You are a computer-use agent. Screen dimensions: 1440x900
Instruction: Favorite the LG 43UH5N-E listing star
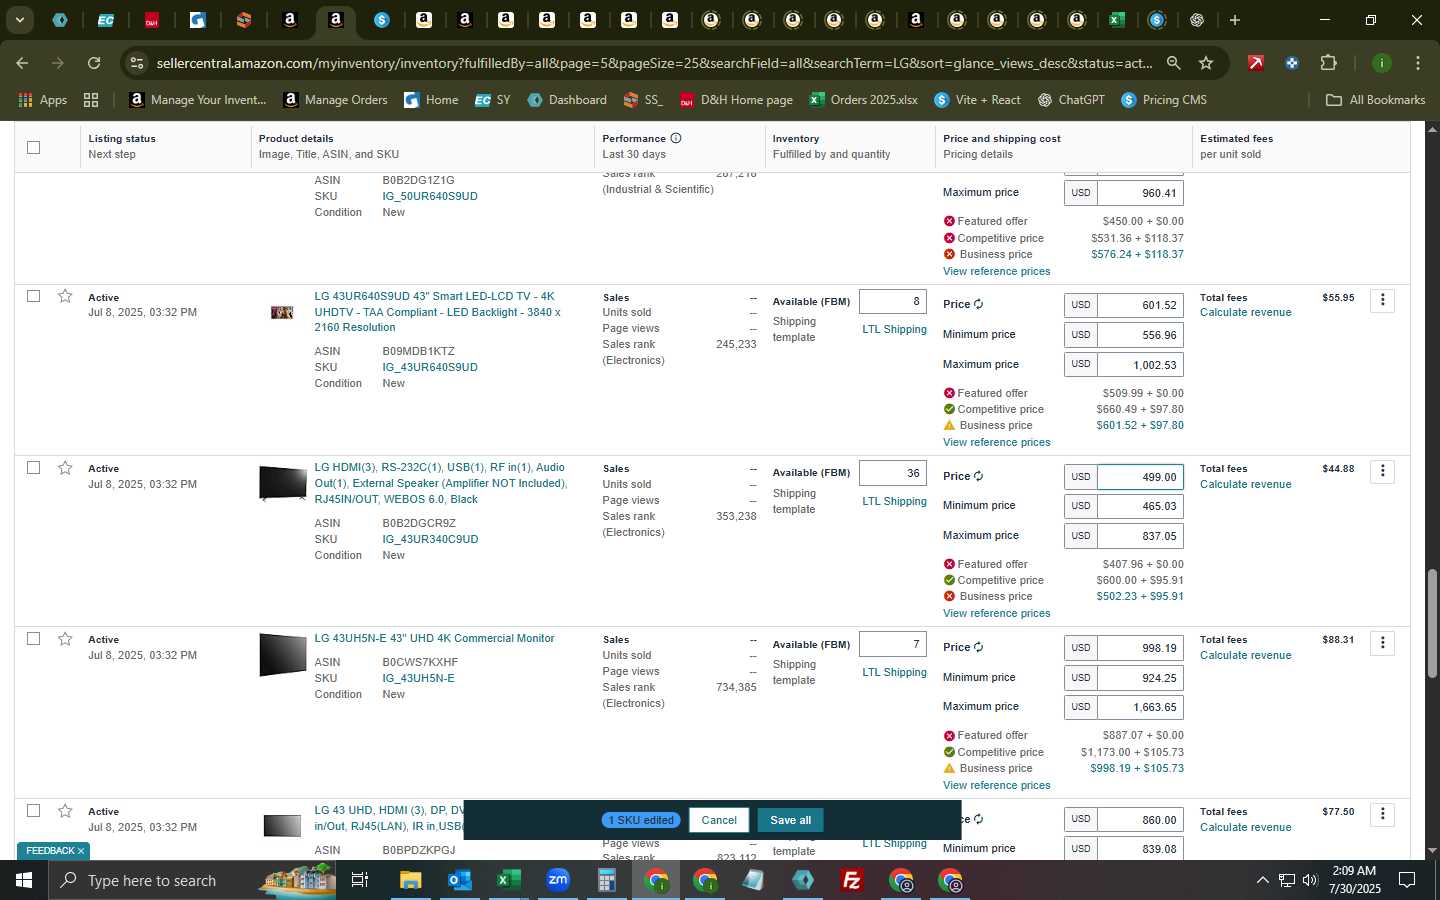(65, 639)
